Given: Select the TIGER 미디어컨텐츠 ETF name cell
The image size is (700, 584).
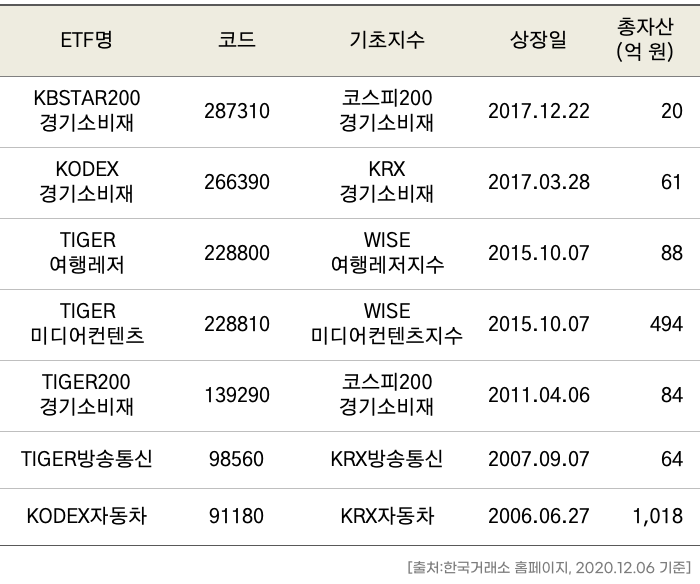Looking at the screenshot, I should coord(87,324).
